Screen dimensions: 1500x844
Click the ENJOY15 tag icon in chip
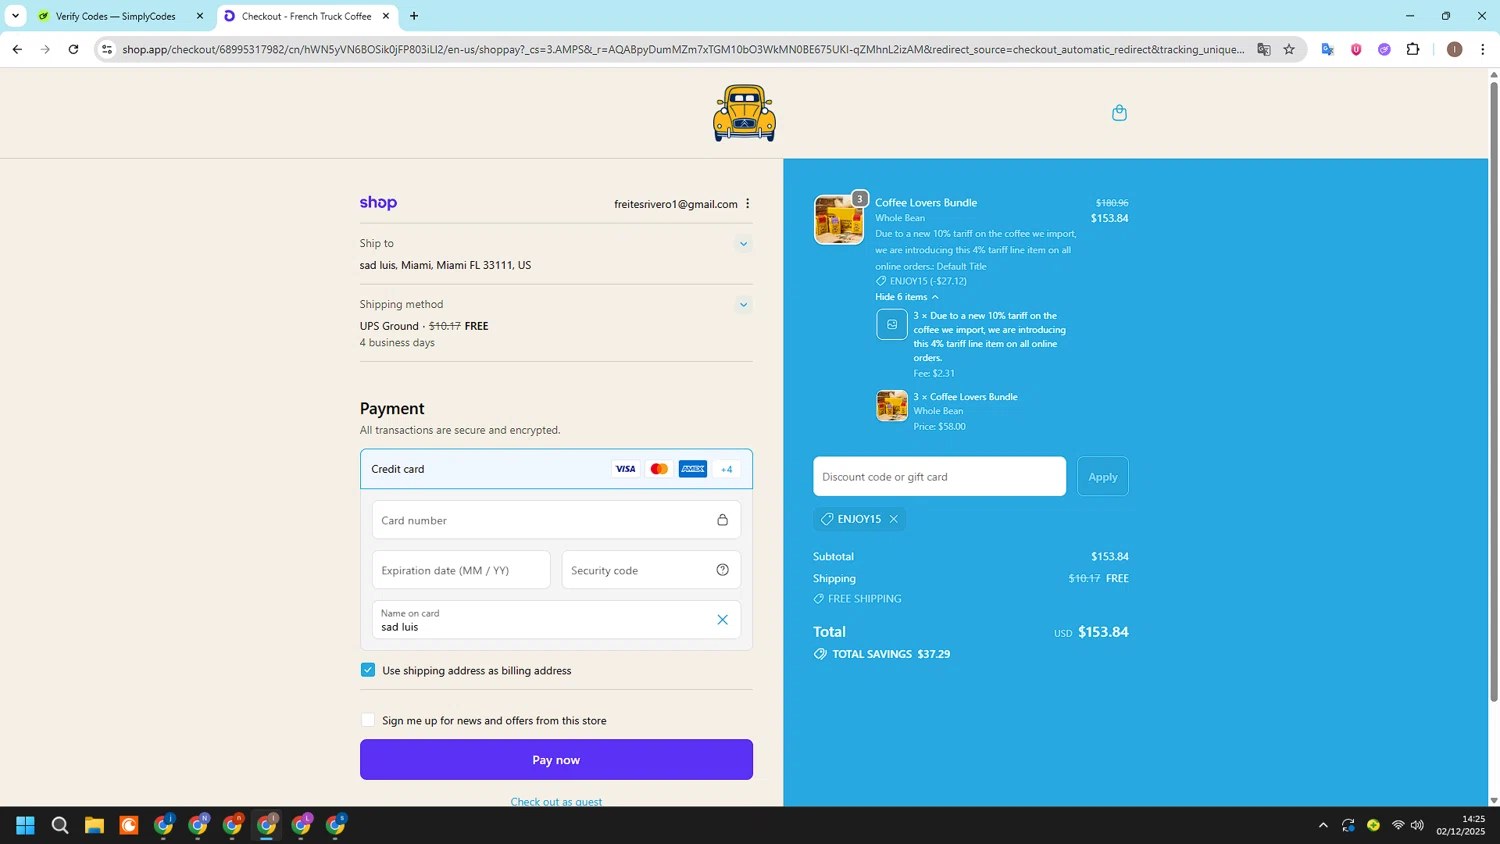[827, 519]
